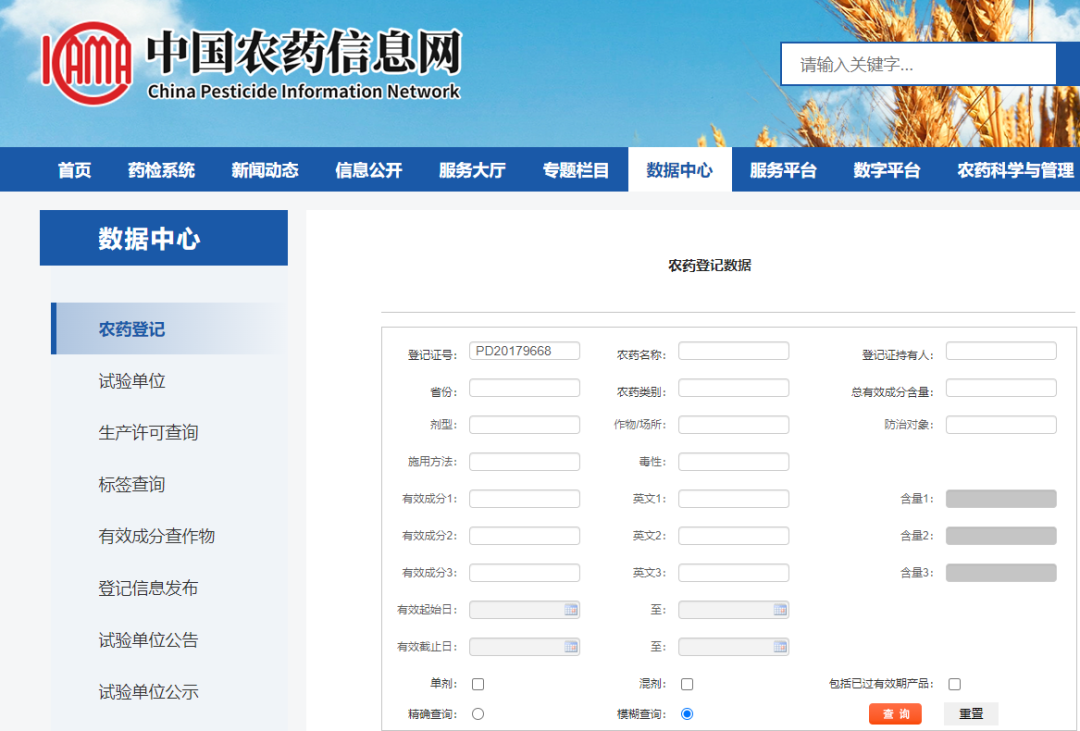Click the orange 查询 search button

click(x=895, y=713)
